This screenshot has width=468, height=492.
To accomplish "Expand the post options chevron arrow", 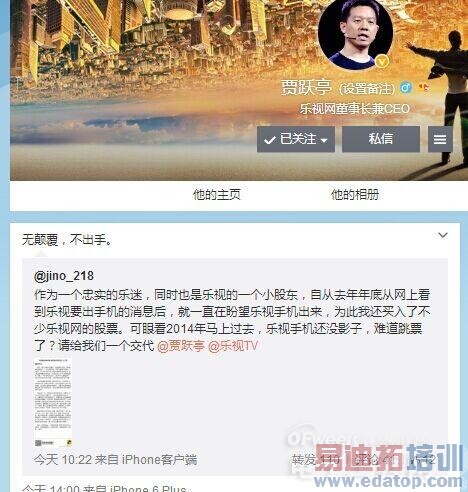I will 443,235.
